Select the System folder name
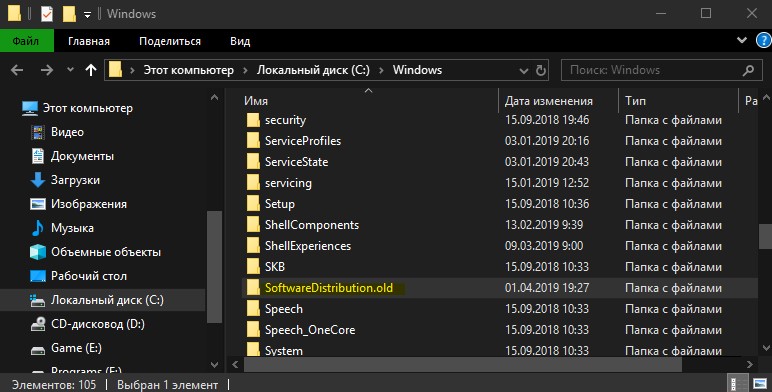Viewport: 772px width, 392px height. click(x=284, y=351)
